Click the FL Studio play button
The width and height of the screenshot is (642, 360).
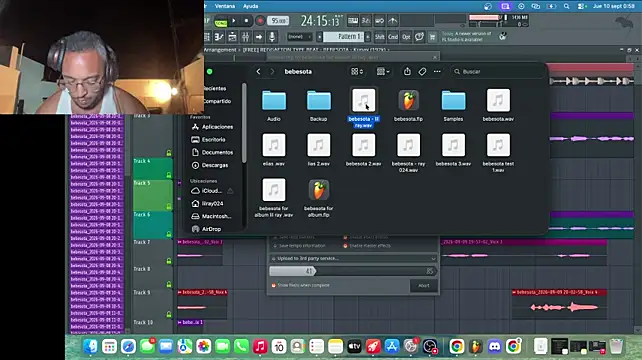click(x=234, y=20)
